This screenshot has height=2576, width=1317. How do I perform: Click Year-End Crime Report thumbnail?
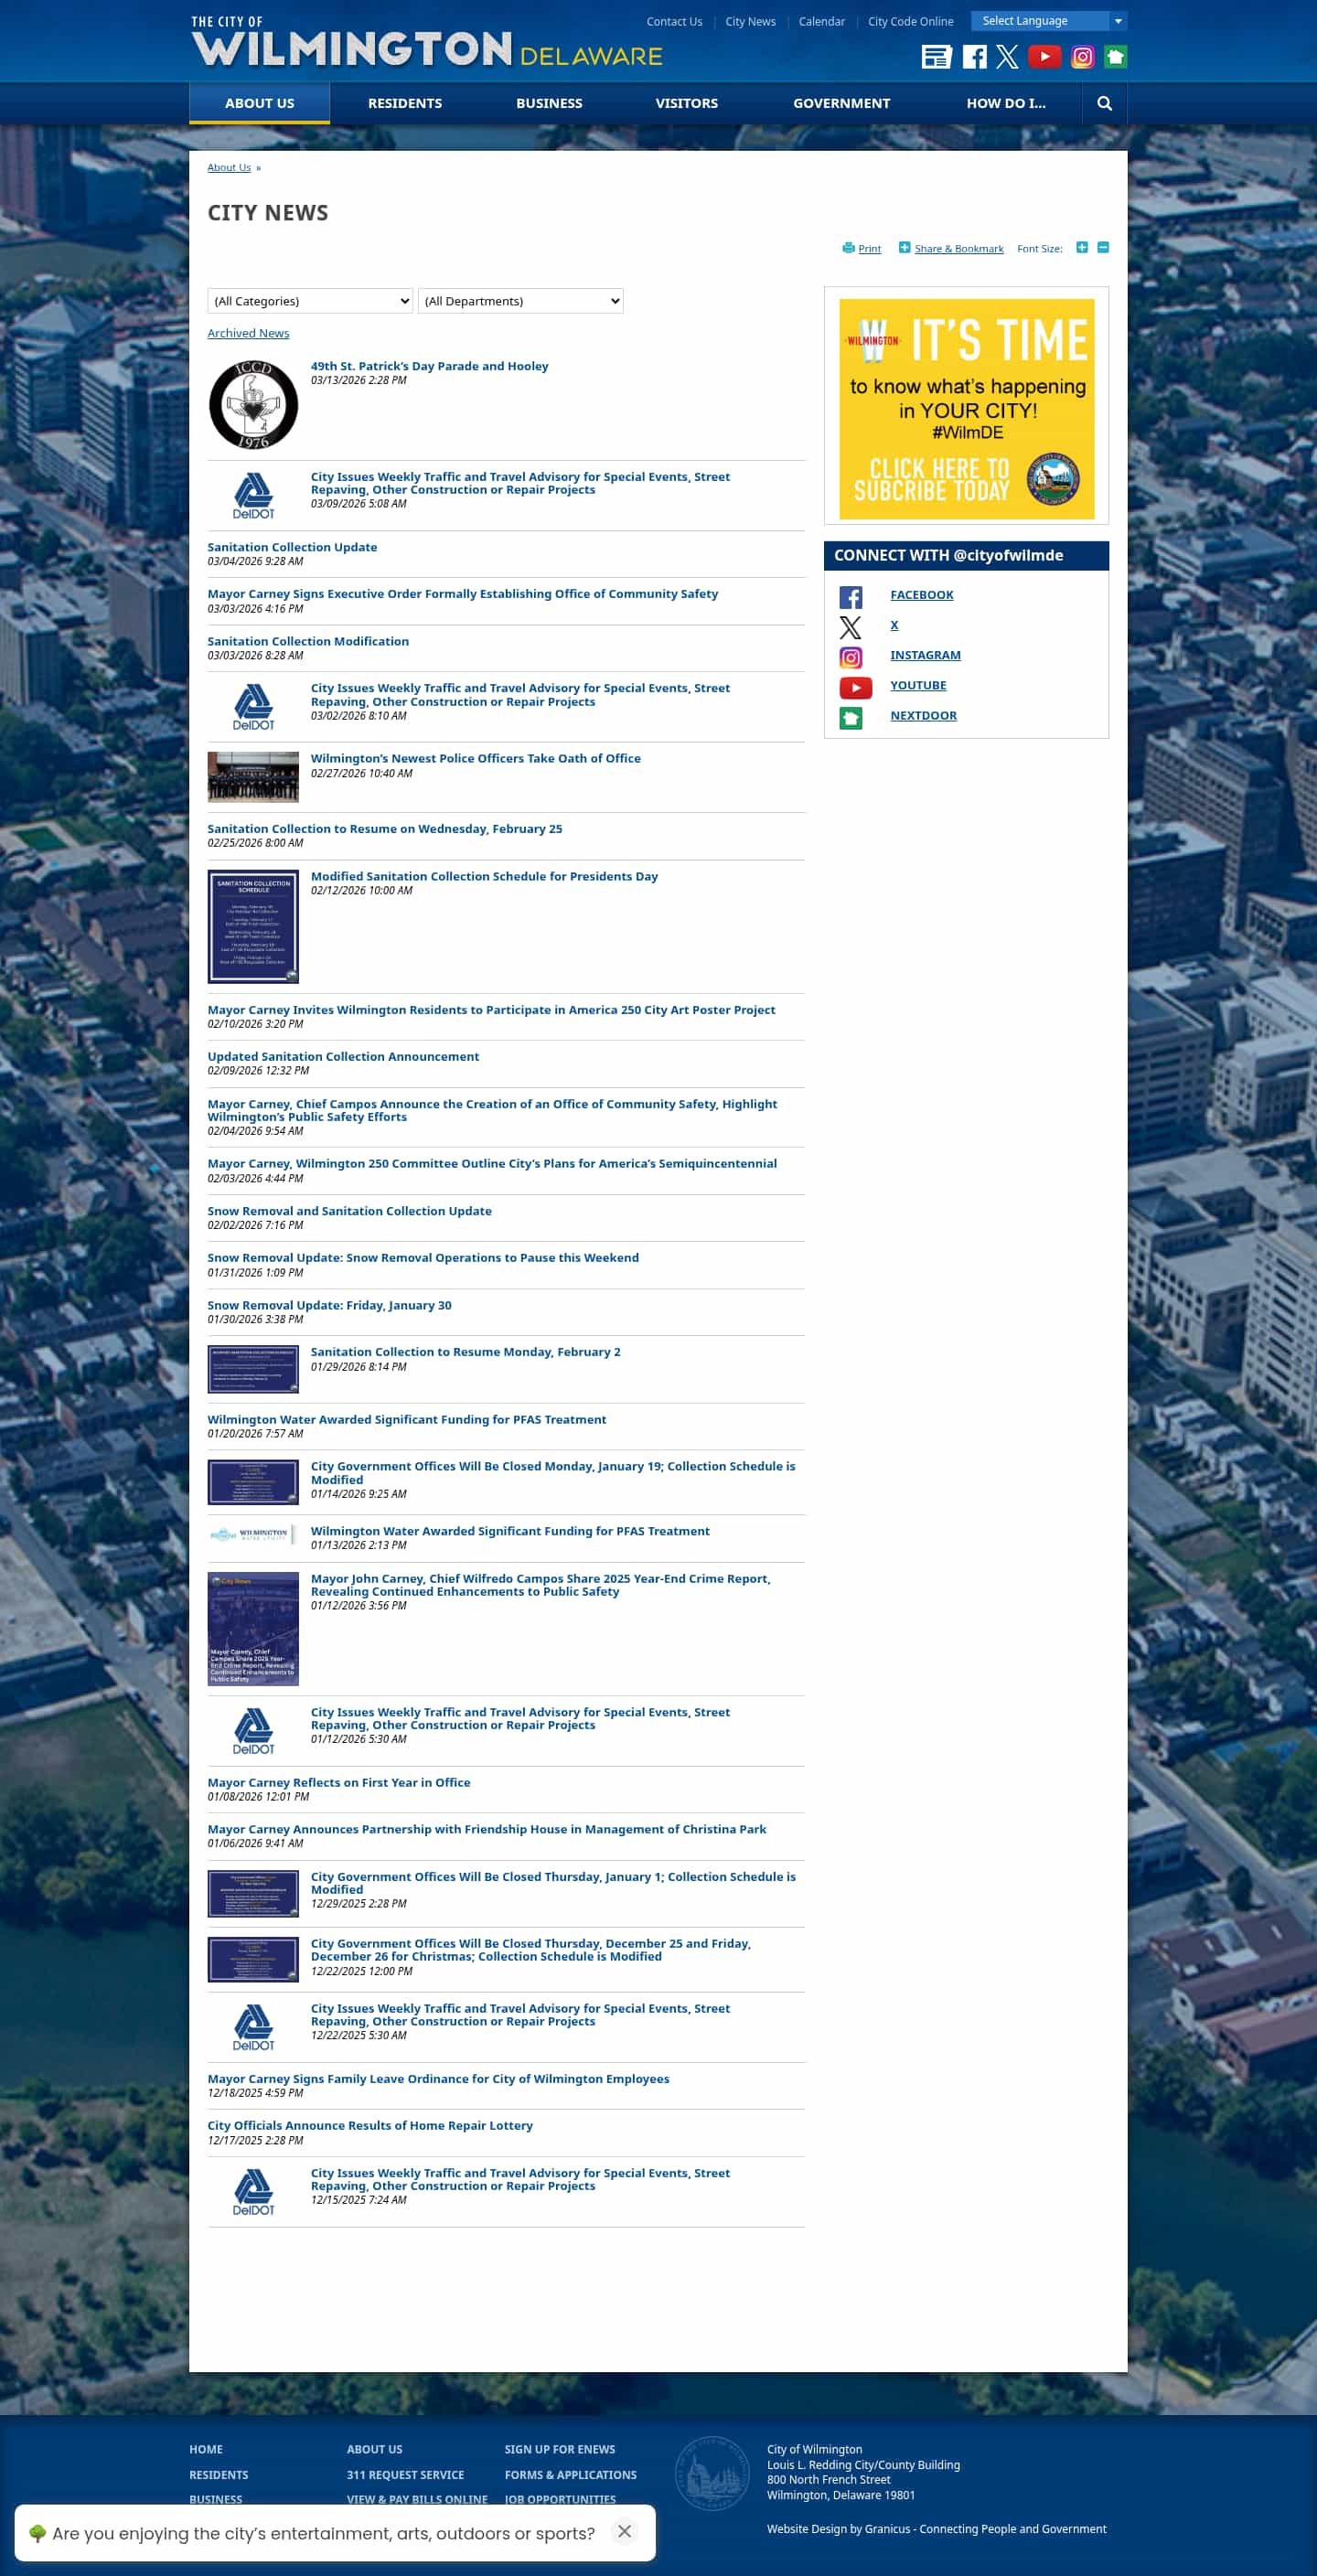[x=253, y=1628]
